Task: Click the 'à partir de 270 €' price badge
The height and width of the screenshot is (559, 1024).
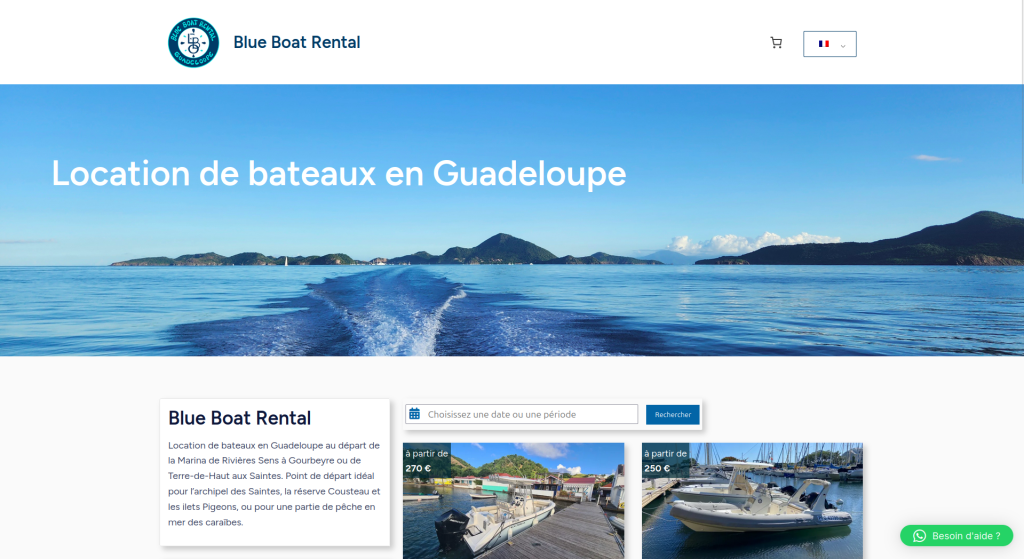Action: tap(426, 461)
